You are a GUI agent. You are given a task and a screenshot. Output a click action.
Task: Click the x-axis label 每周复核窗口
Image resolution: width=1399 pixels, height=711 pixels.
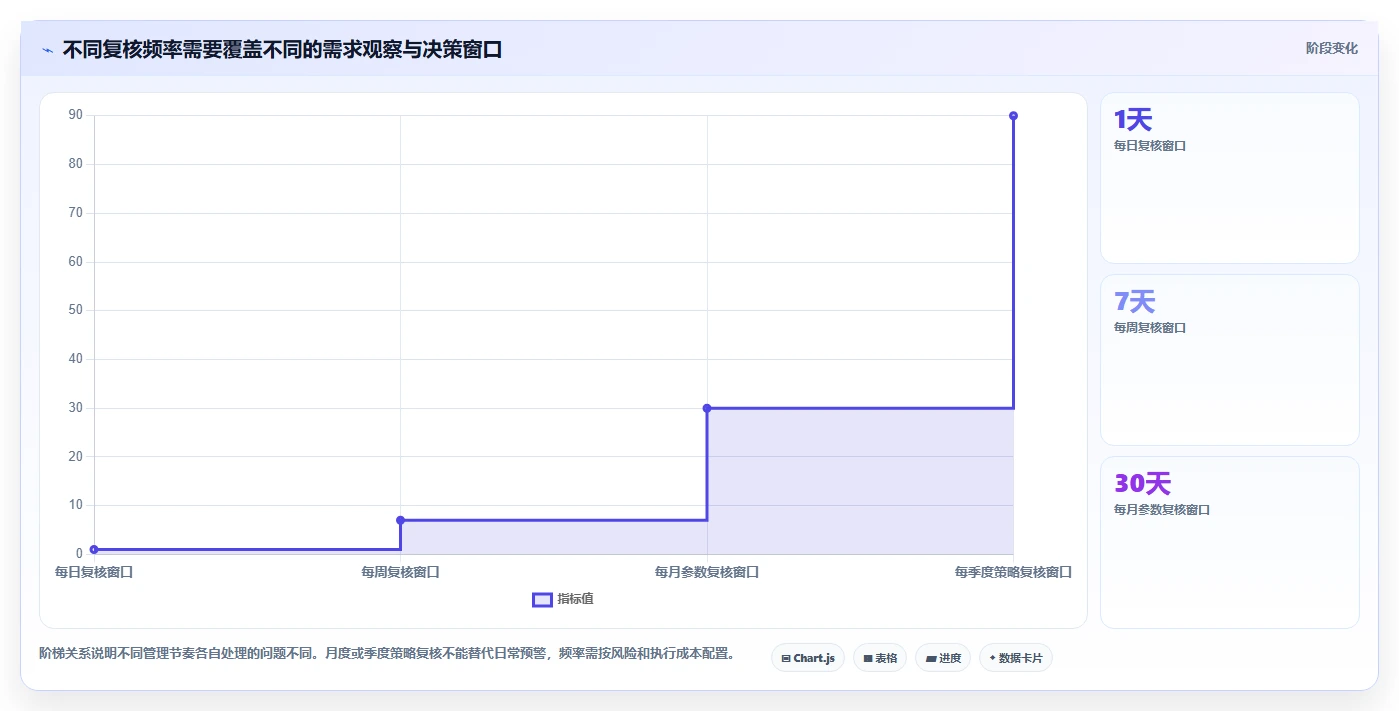coord(400,573)
